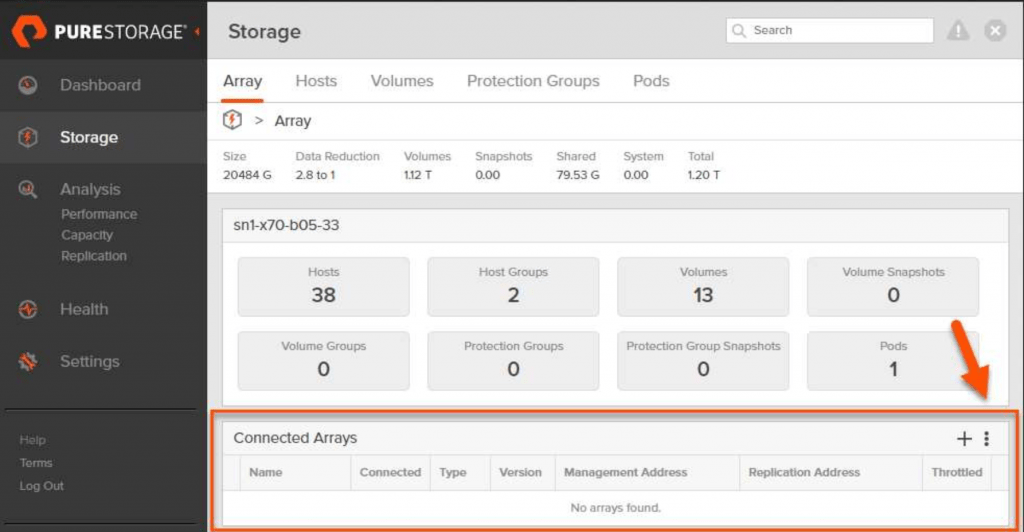Image resolution: width=1024 pixels, height=532 pixels.
Task: Sort by Connected column header
Action: tap(390, 472)
